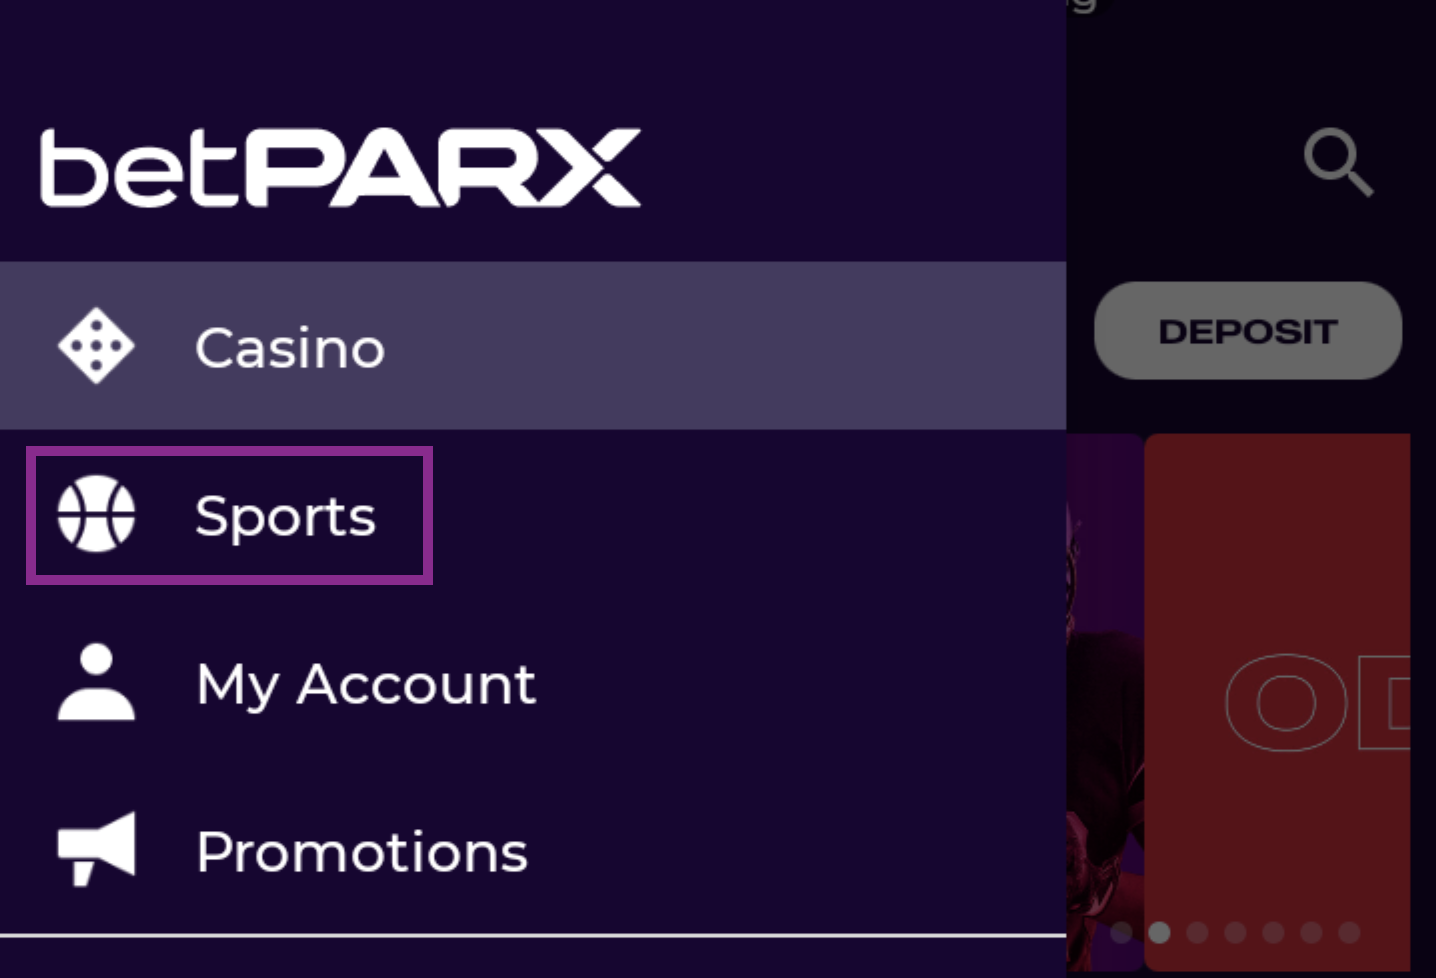Jump to the fifth carousel dot
The image size is (1436, 978).
click(x=1273, y=932)
